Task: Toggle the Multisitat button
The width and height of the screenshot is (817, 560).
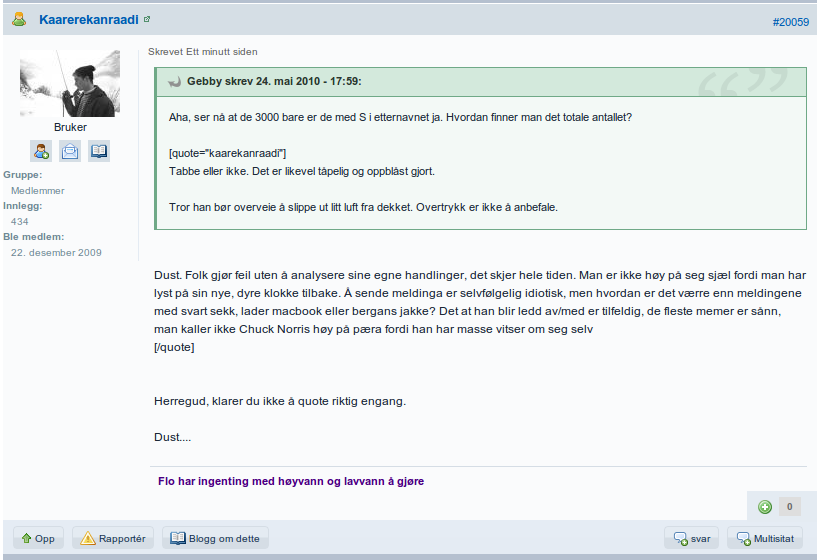Action: pos(765,538)
